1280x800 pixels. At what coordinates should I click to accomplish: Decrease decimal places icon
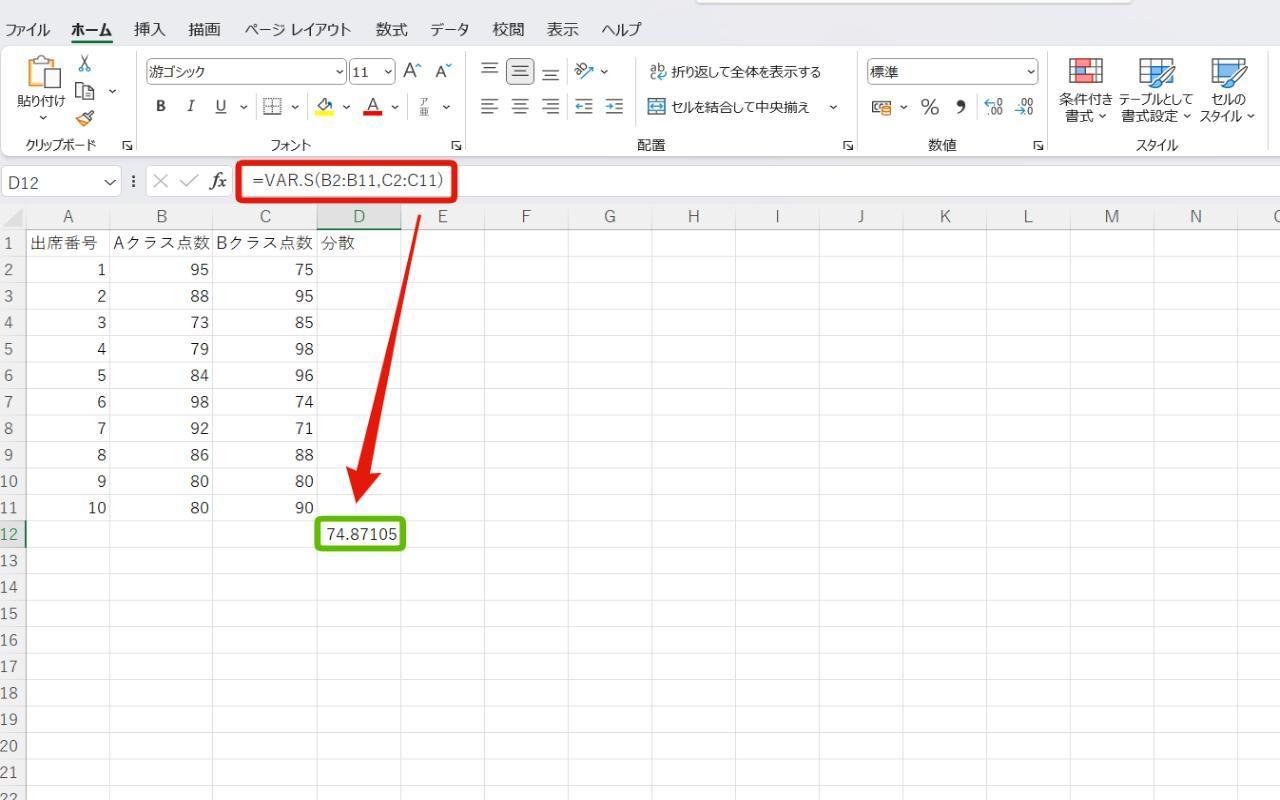(1024, 107)
